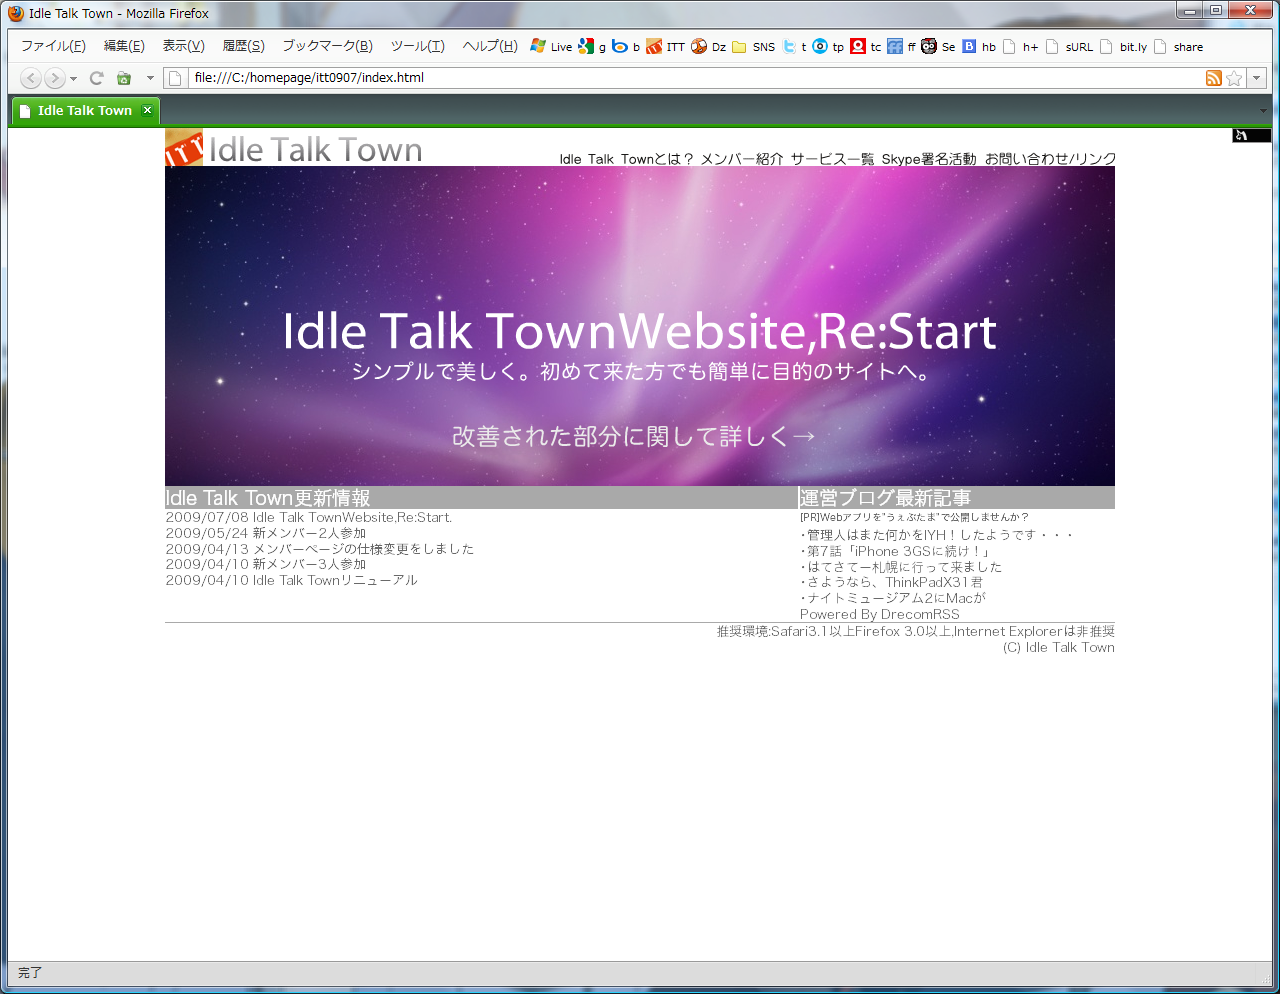The width and height of the screenshot is (1280, 994).
Task: Go forward with the Forward arrow
Action: pos(55,78)
